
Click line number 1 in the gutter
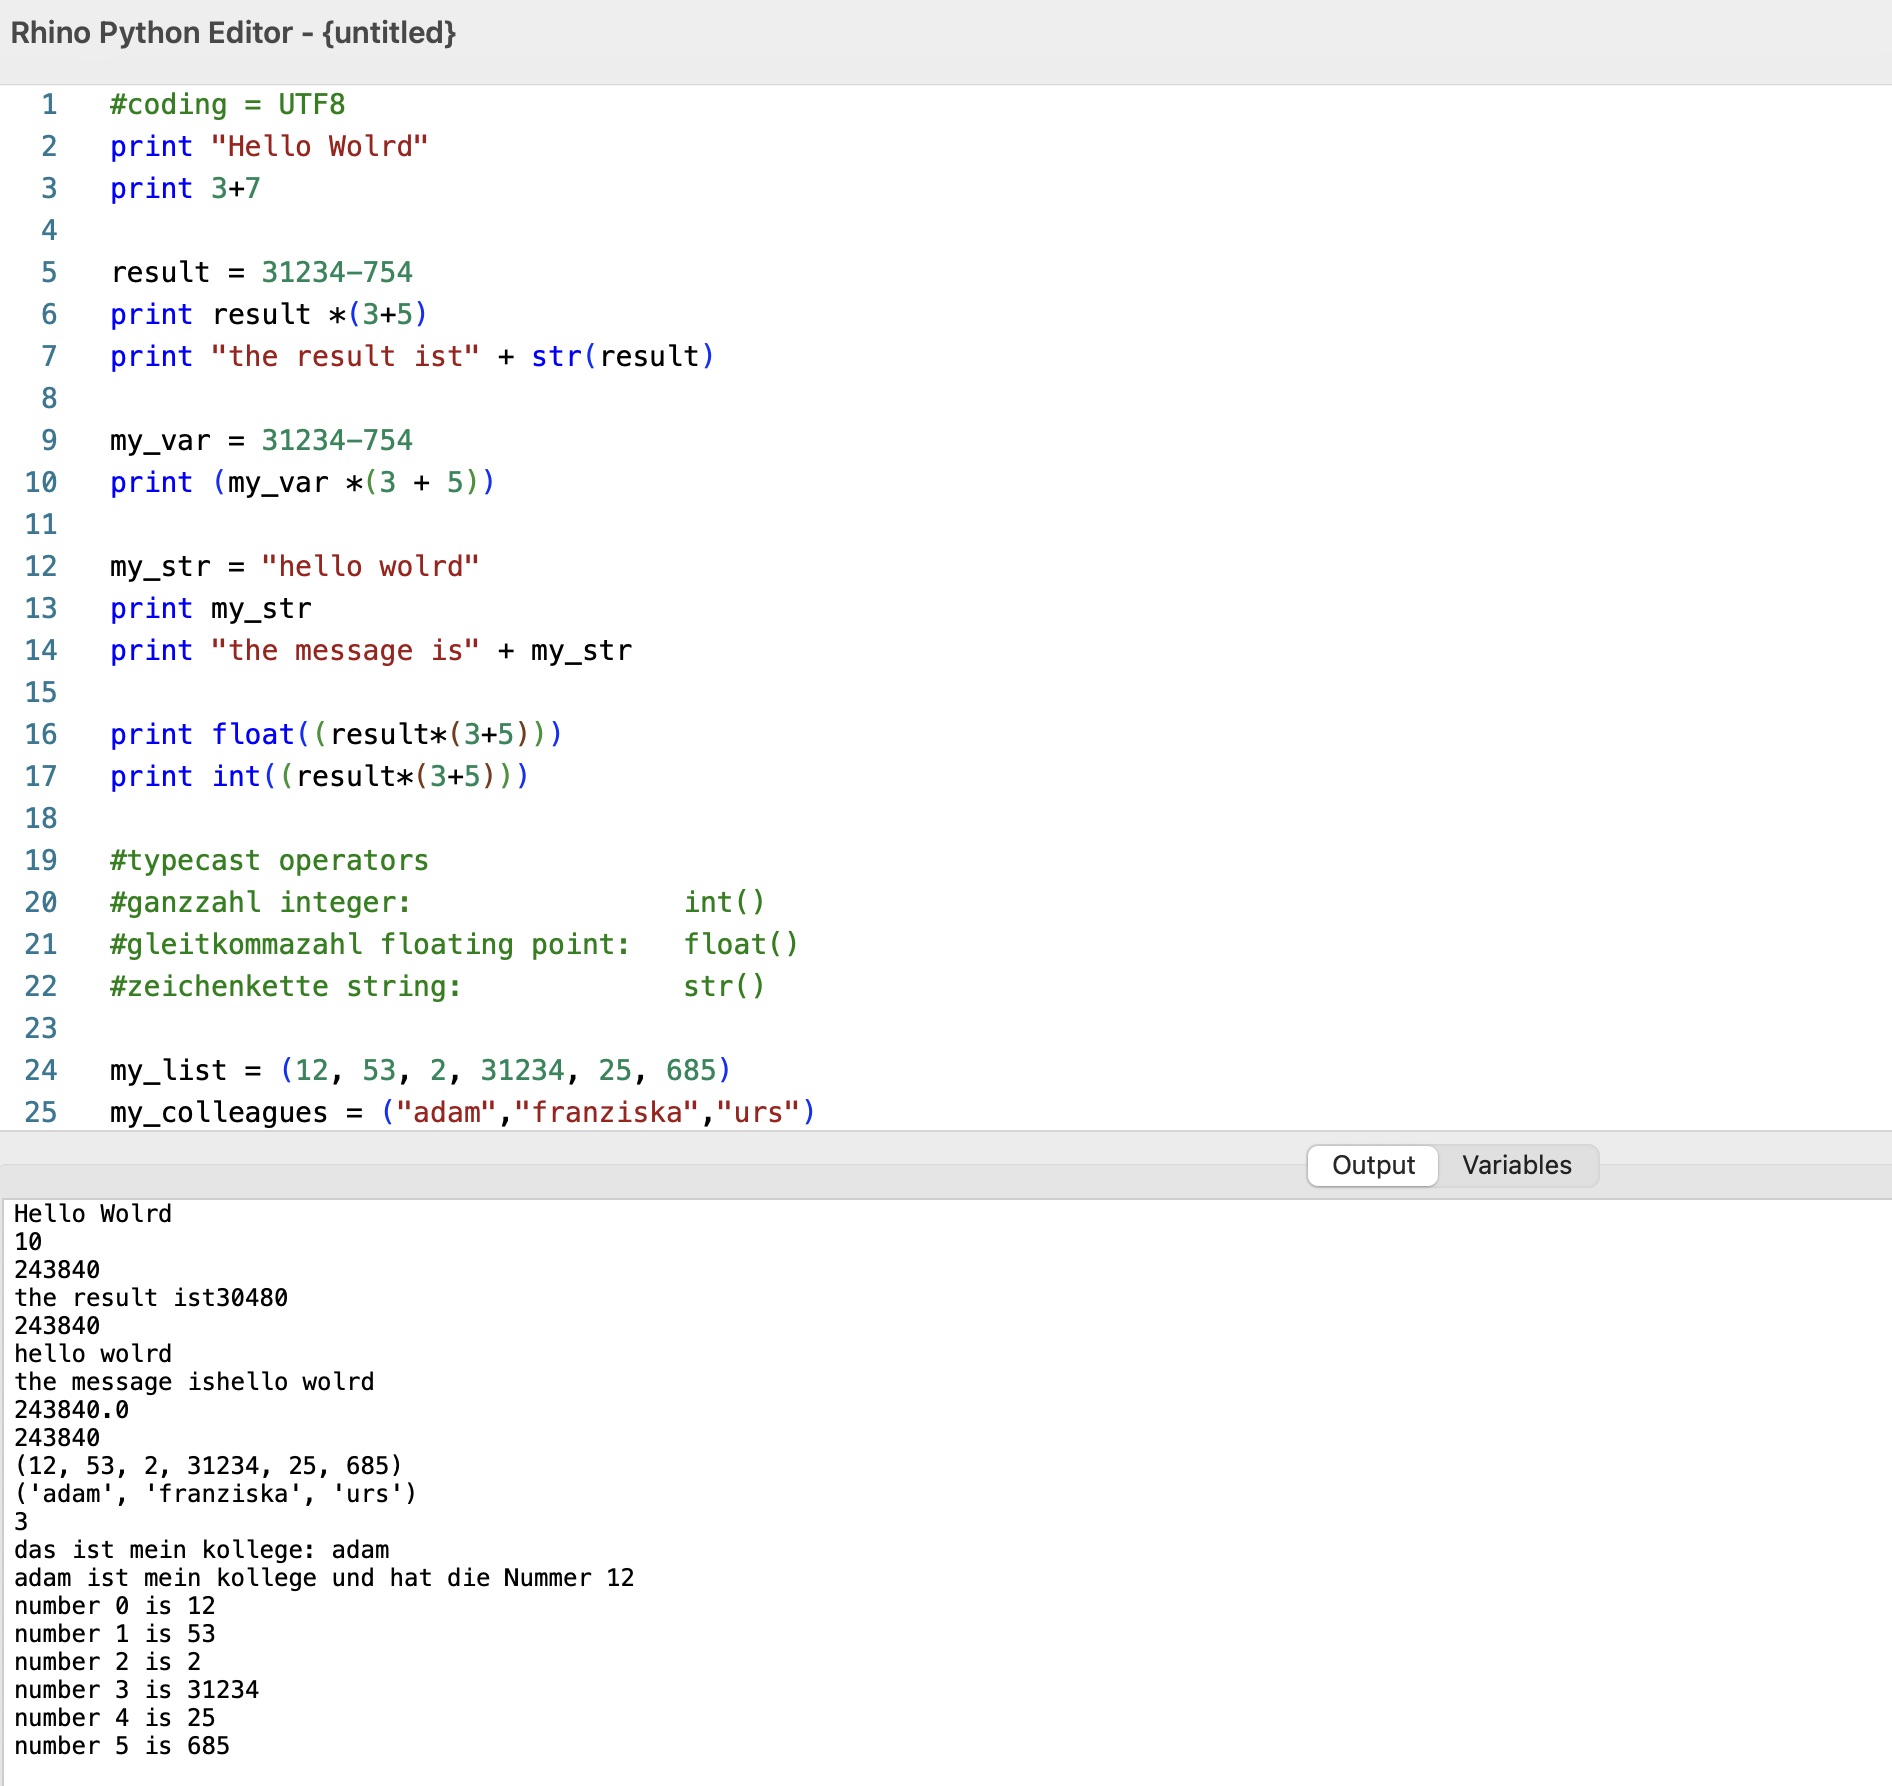(x=48, y=104)
